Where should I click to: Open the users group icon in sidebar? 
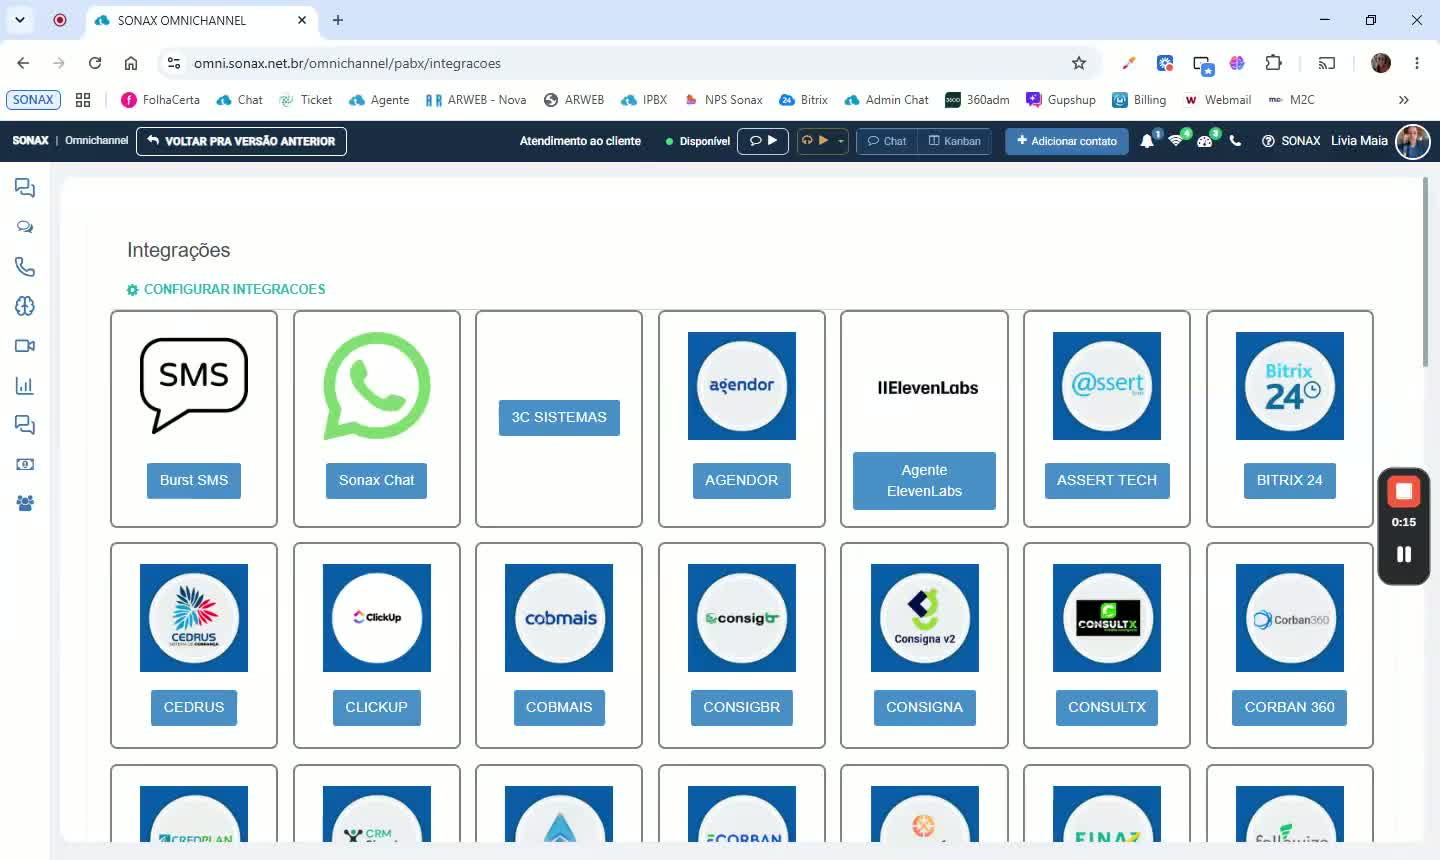25,503
